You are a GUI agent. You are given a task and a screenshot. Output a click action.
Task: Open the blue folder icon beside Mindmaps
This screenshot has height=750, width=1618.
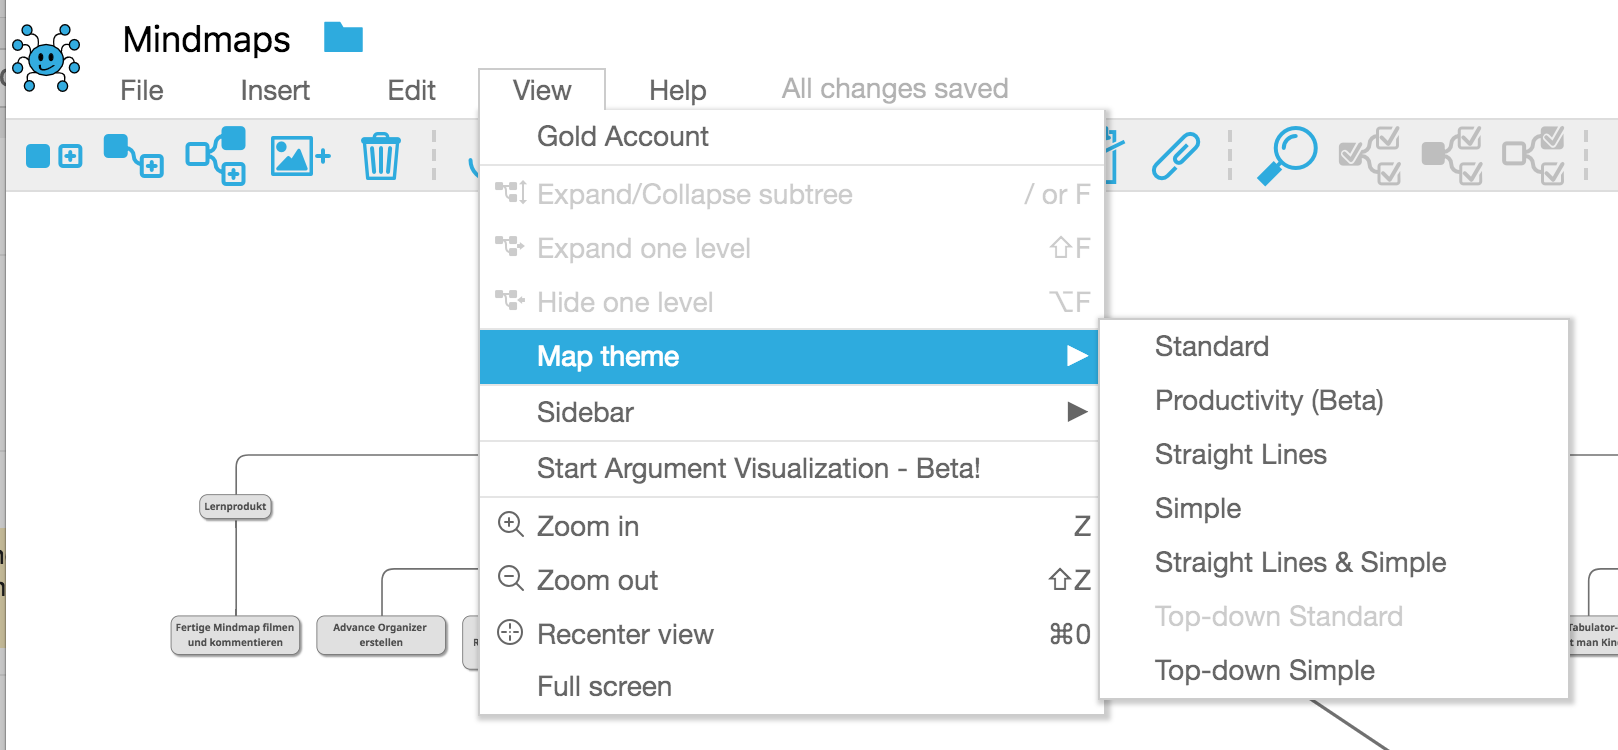343,38
